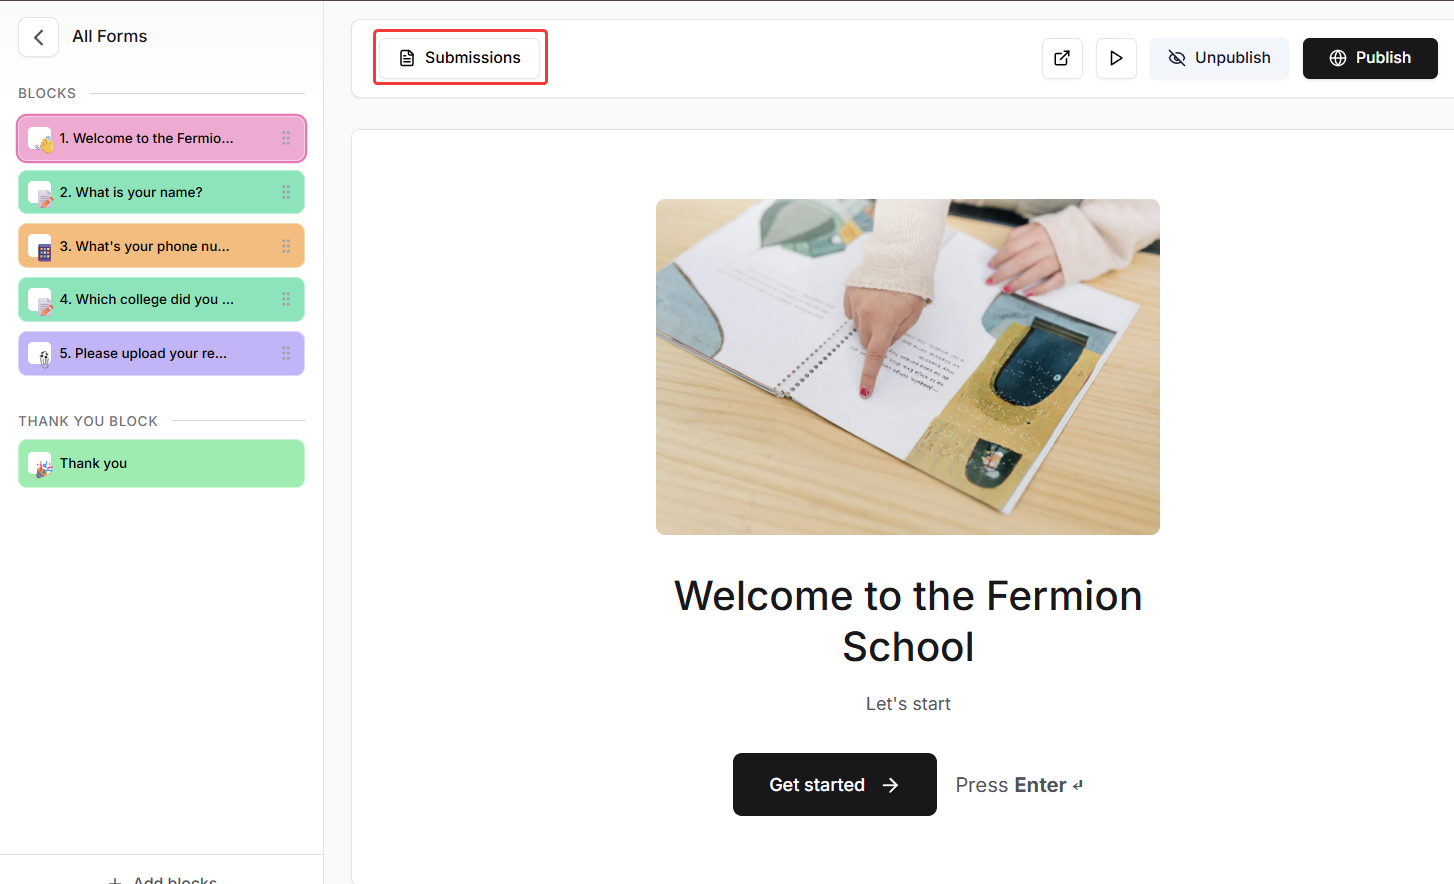Screen dimensions: 1454x884
Task: Click the welcome cover image
Action: pos(907,367)
